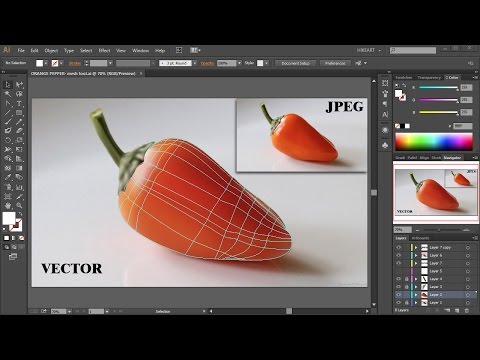
Task: Toggle visibility of Layer 1
Action: [399, 303]
